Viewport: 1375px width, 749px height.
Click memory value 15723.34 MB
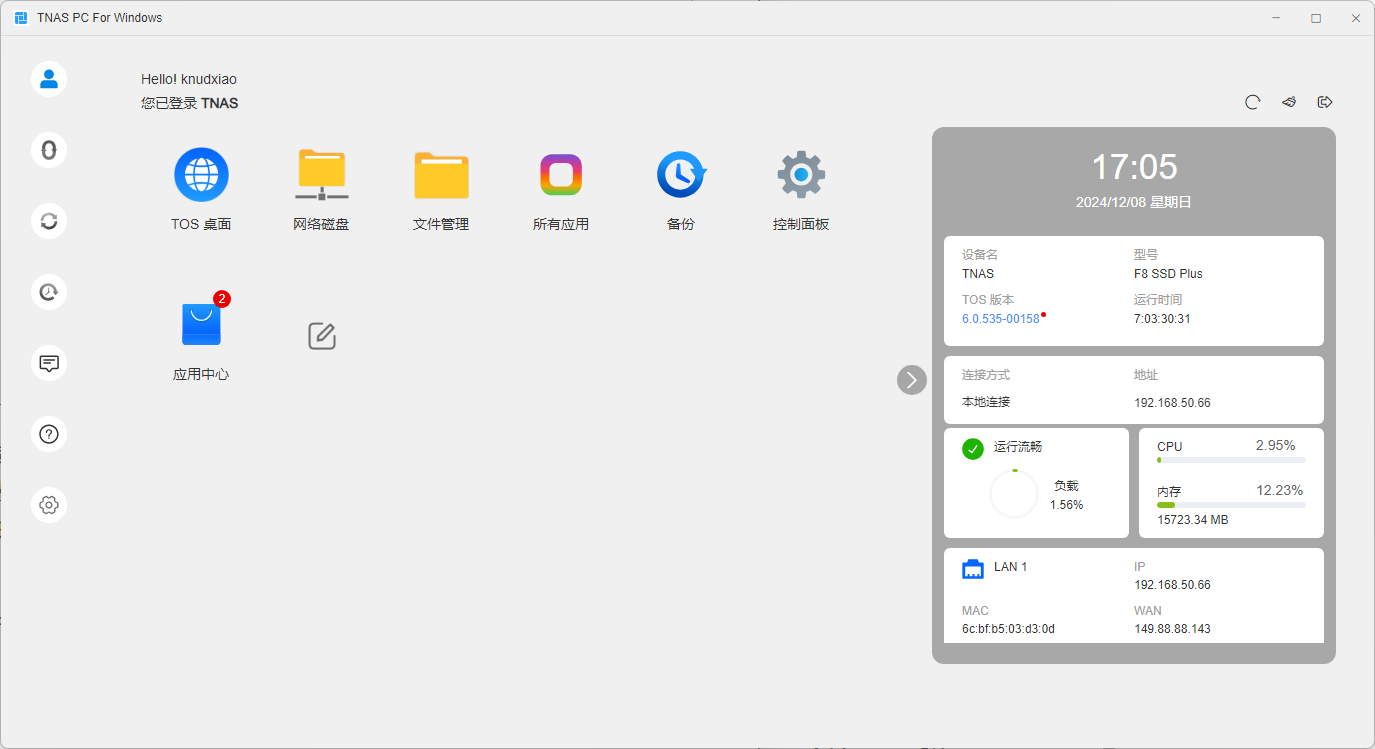pyautogui.click(x=1193, y=520)
